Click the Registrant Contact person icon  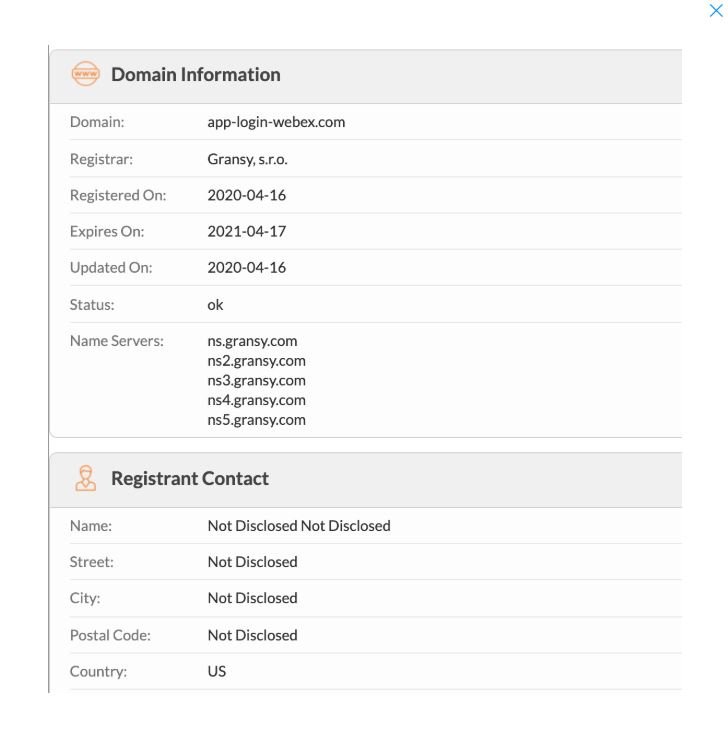(85, 478)
